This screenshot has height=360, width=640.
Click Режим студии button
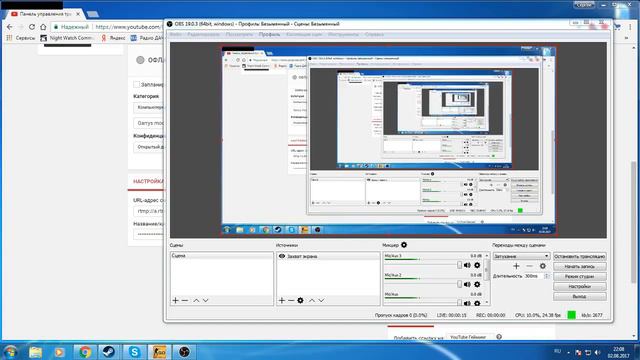580,277
